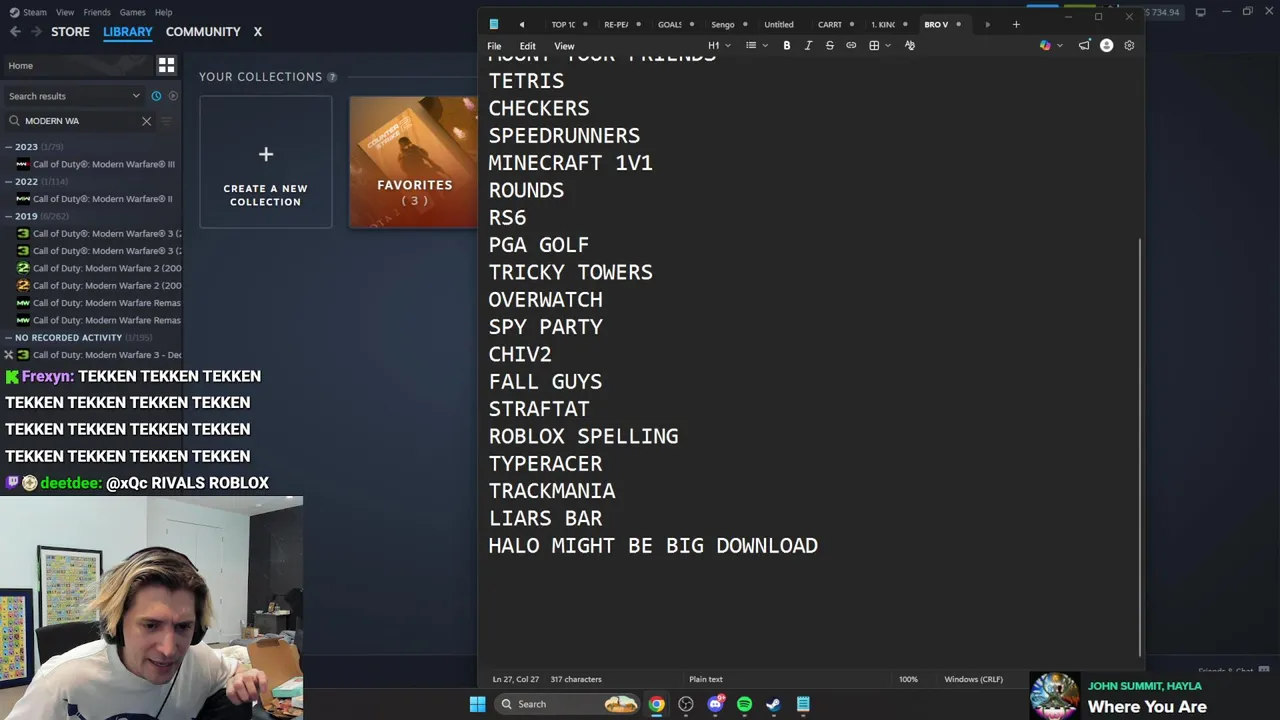Switch to the CARRT Notepad tab
Screen dimensions: 1280x720
point(829,24)
